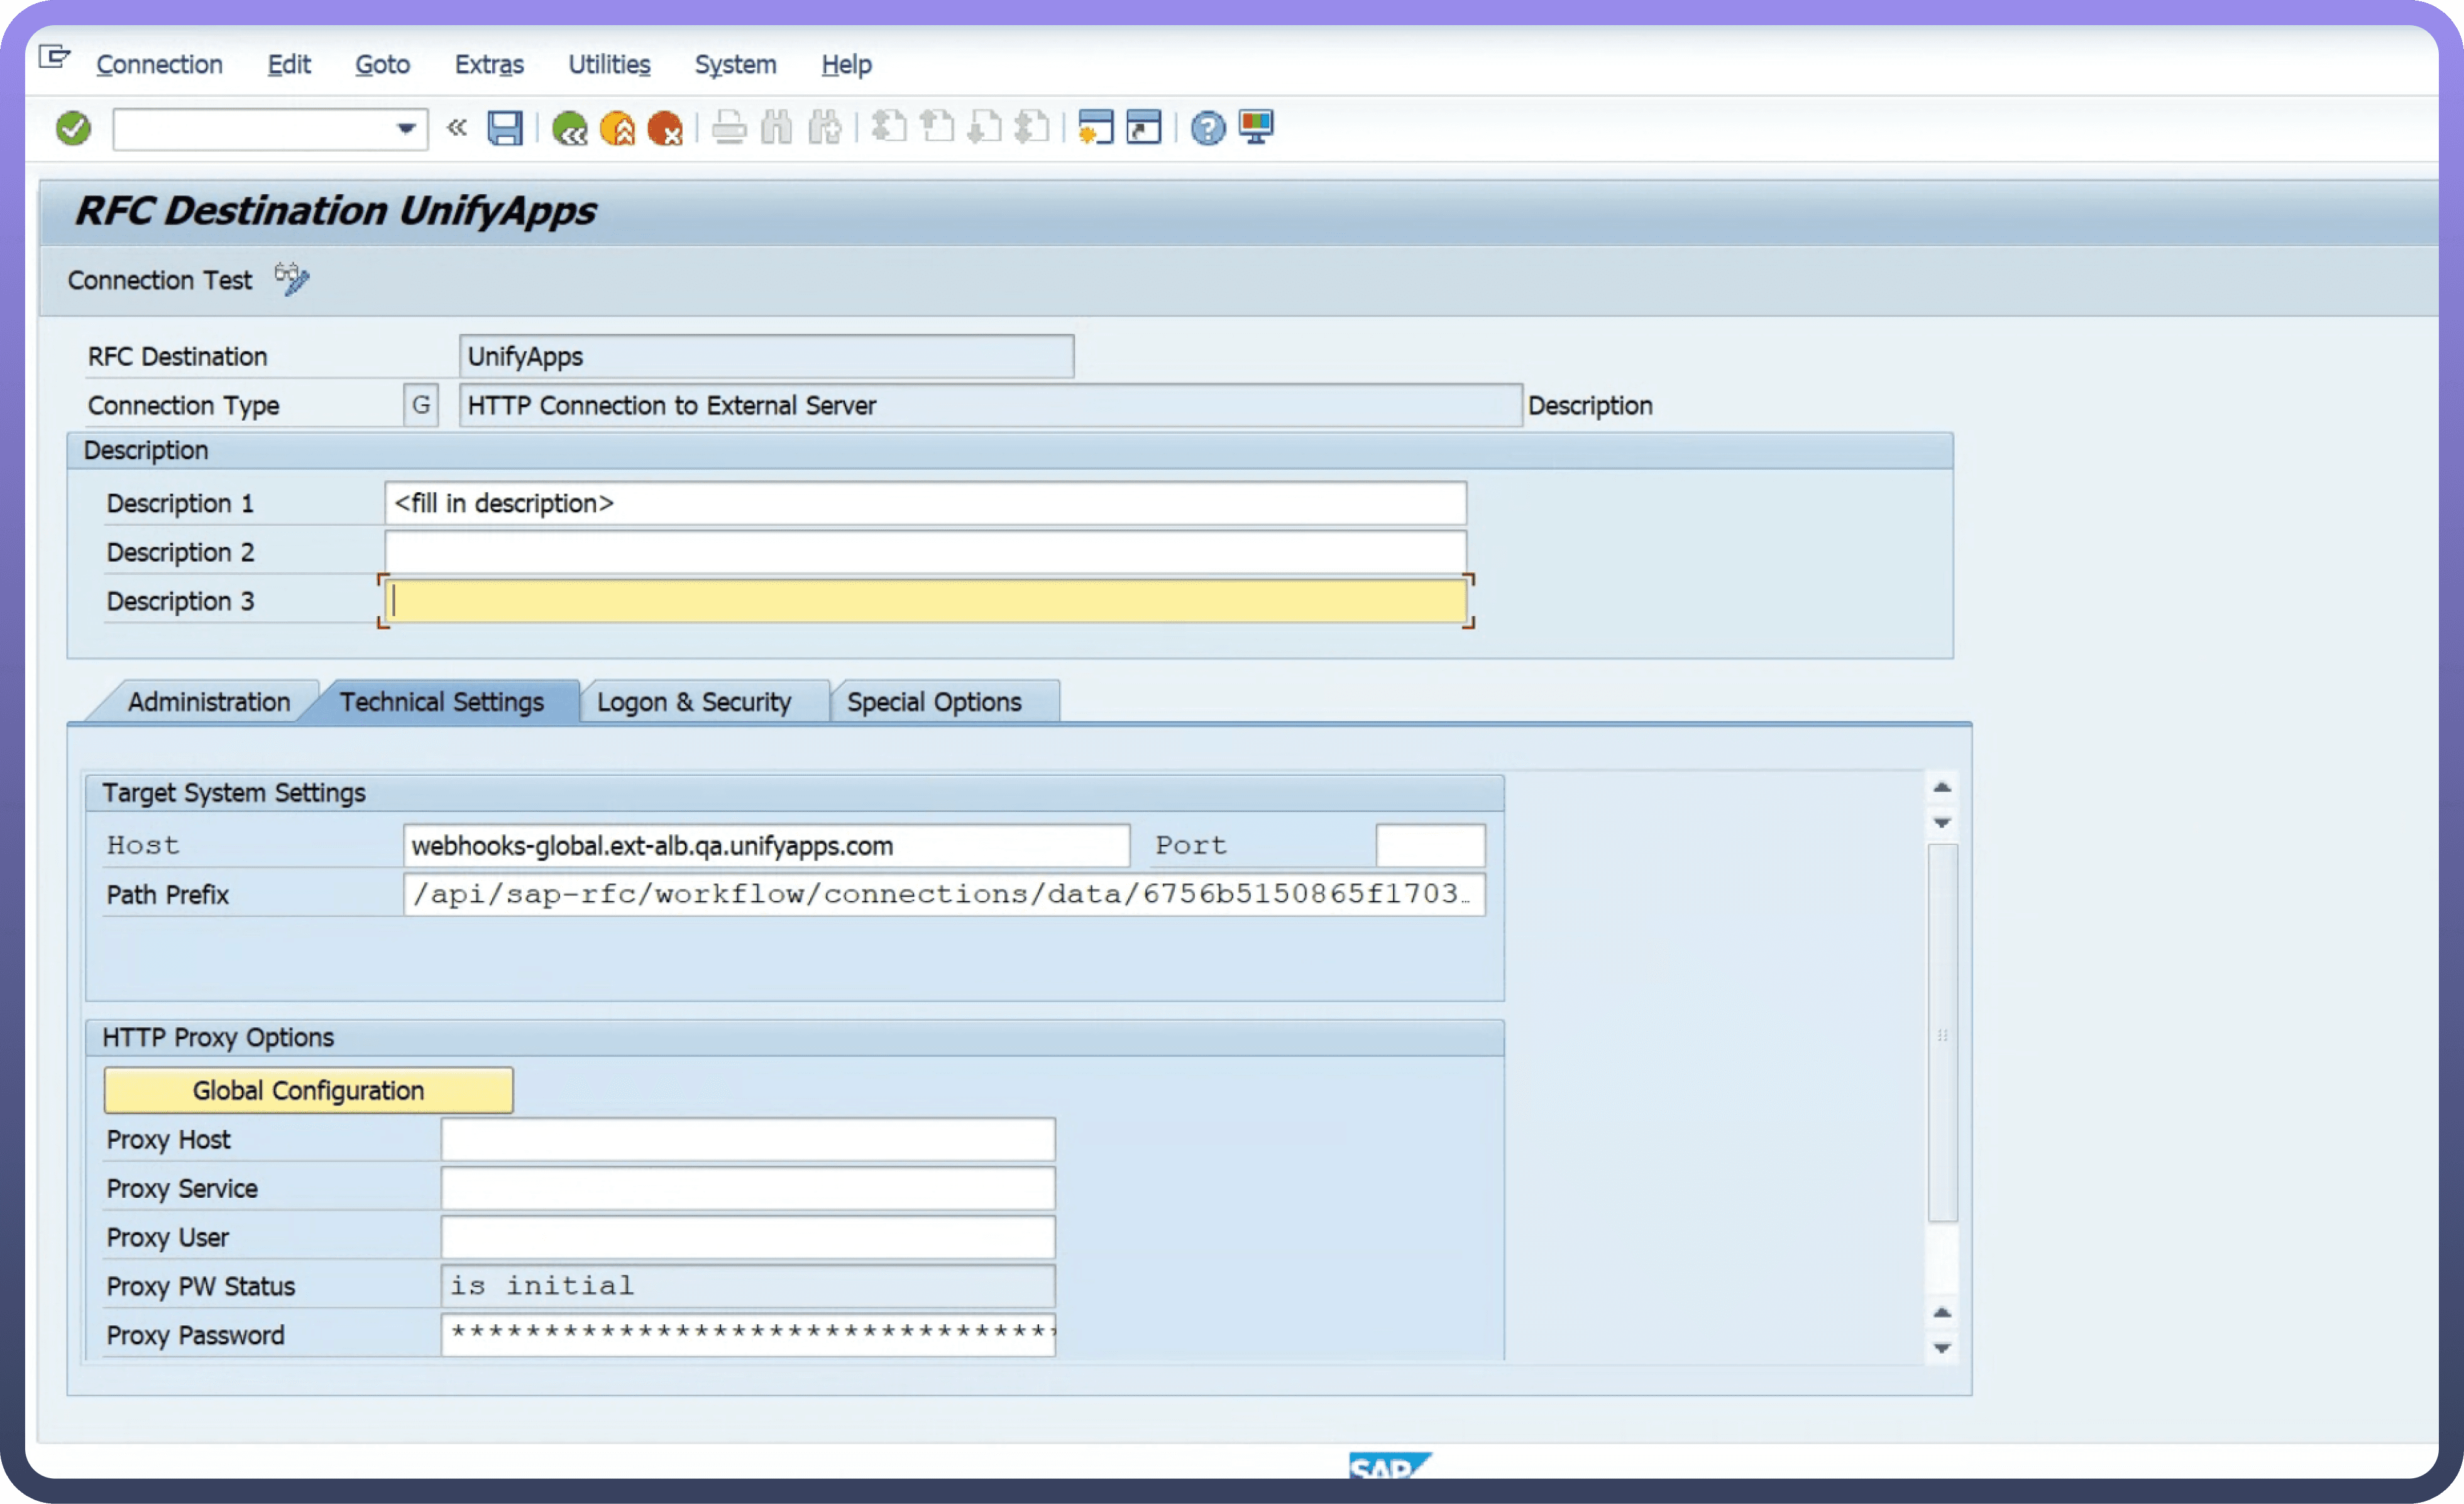This screenshot has height=1504, width=2464.
Task: Click the Proxy Host input field
Action: click(747, 1139)
